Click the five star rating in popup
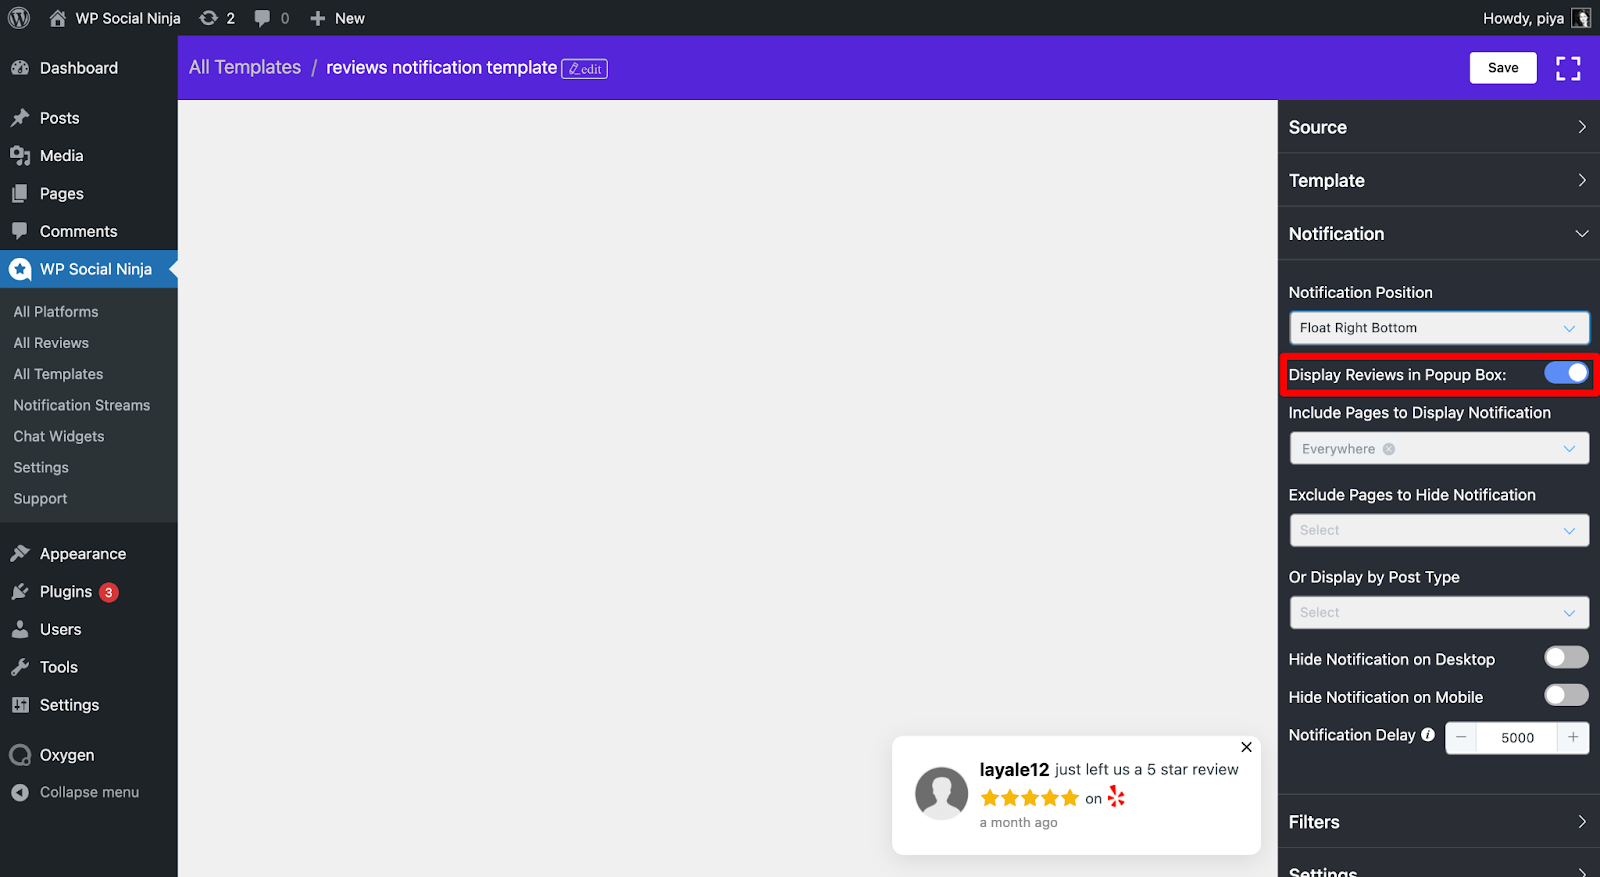1600x877 pixels. (1030, 798)
